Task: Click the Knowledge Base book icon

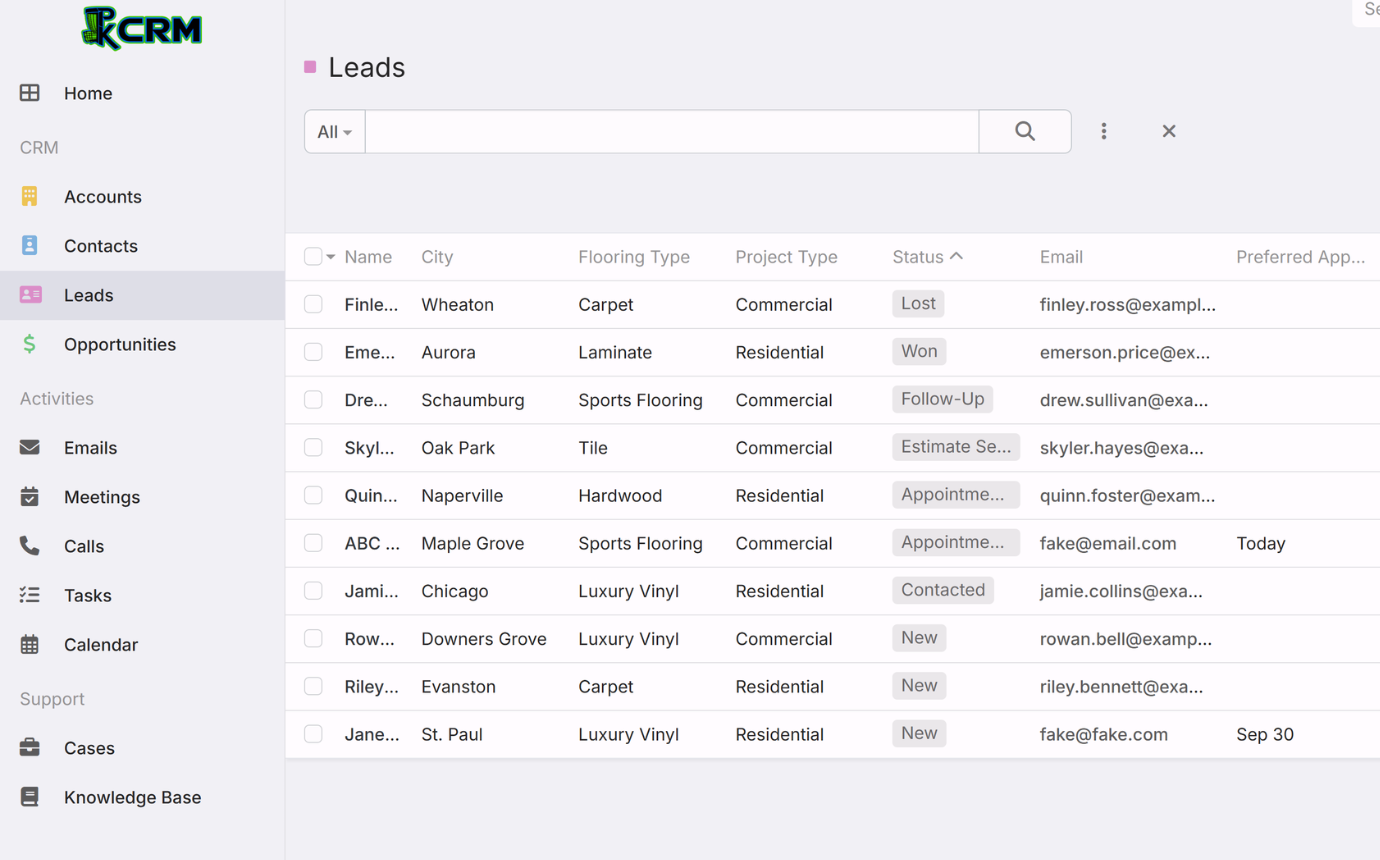Action: click(x=30, y=797)
